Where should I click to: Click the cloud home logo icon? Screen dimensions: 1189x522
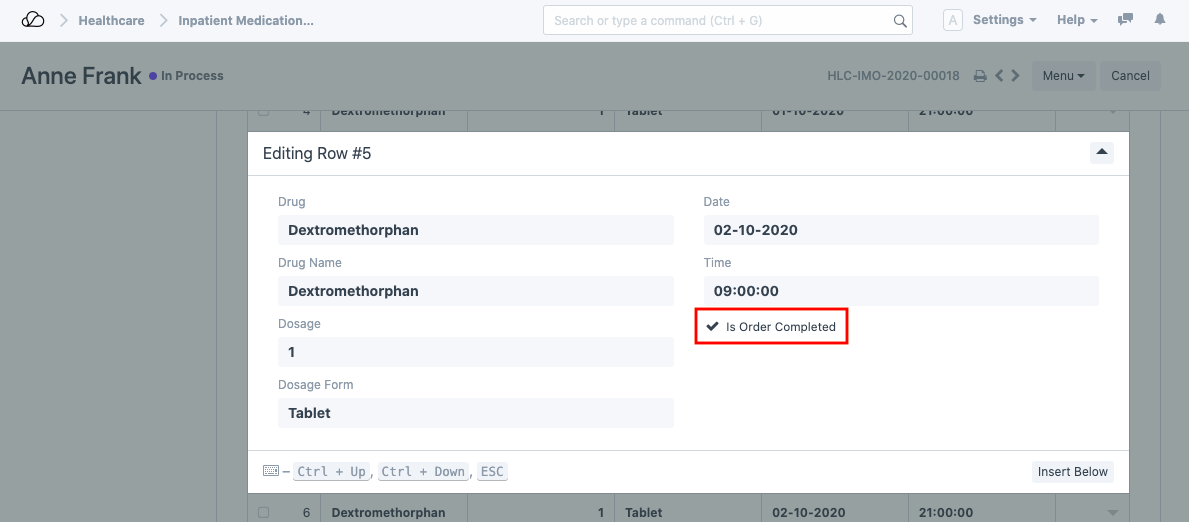(x=33, y=20)
